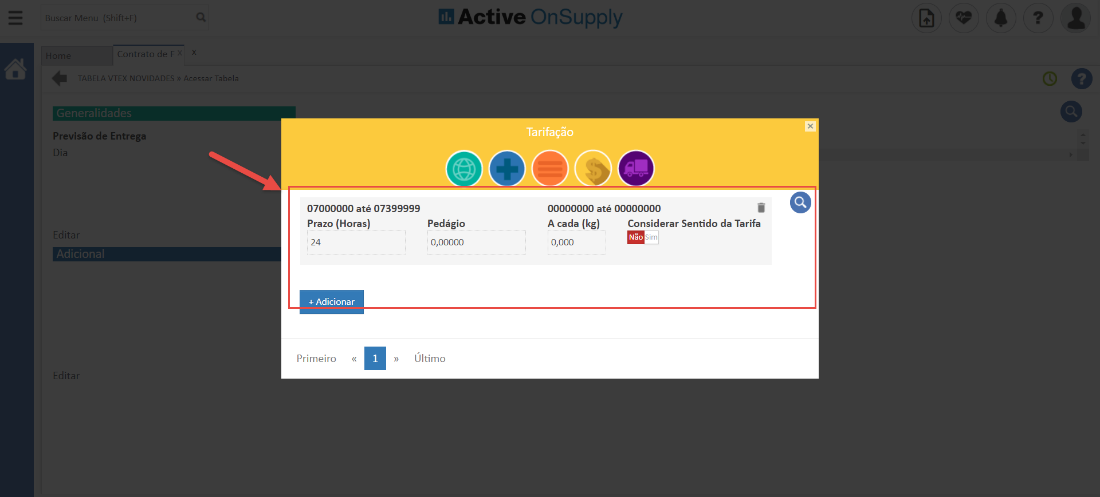The width and height of the screenshot is (1100, 497).
Task: Select the Contrato de F tab
Action: (x=146, y=53)
